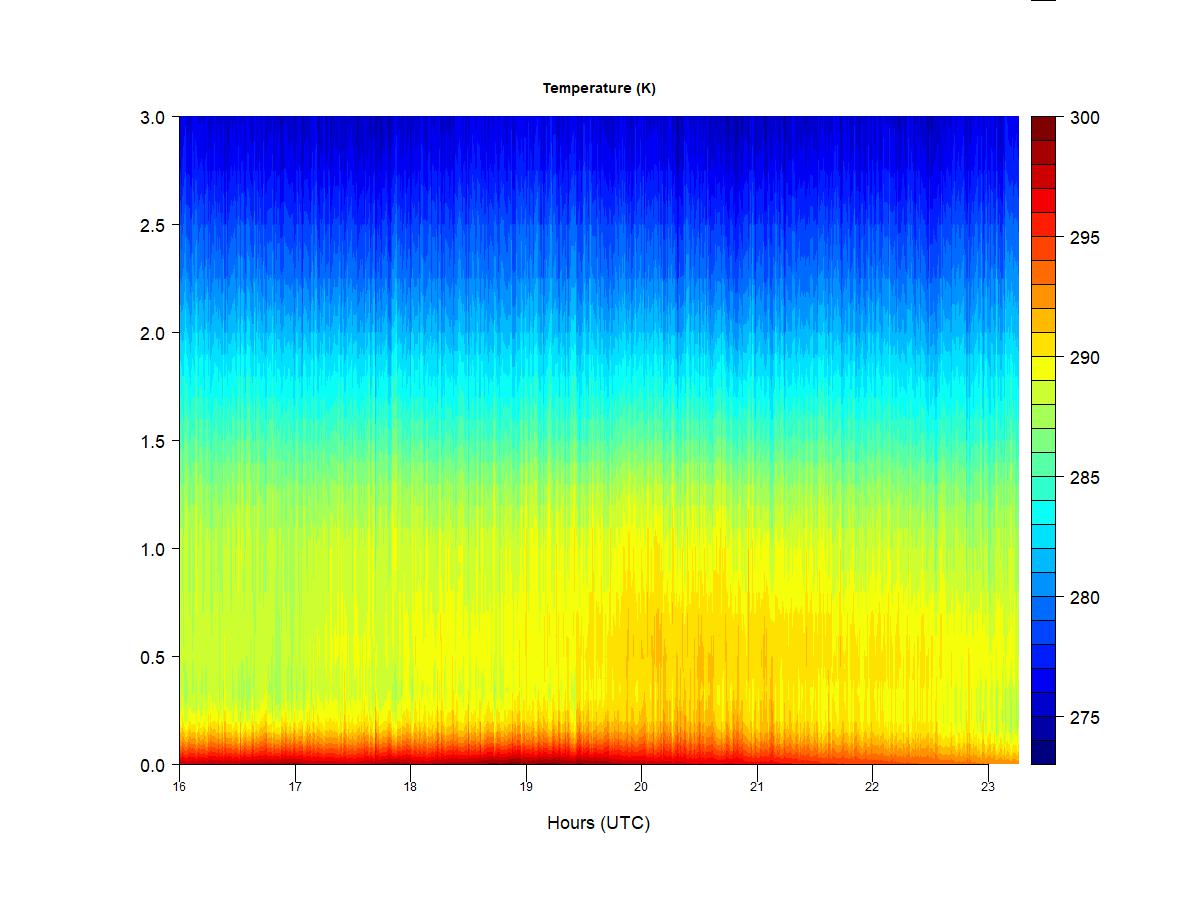Select the bright cyan colorbar swatch
The width and height of the screenshot is (1200, 900).
[x=1043, y=512]
